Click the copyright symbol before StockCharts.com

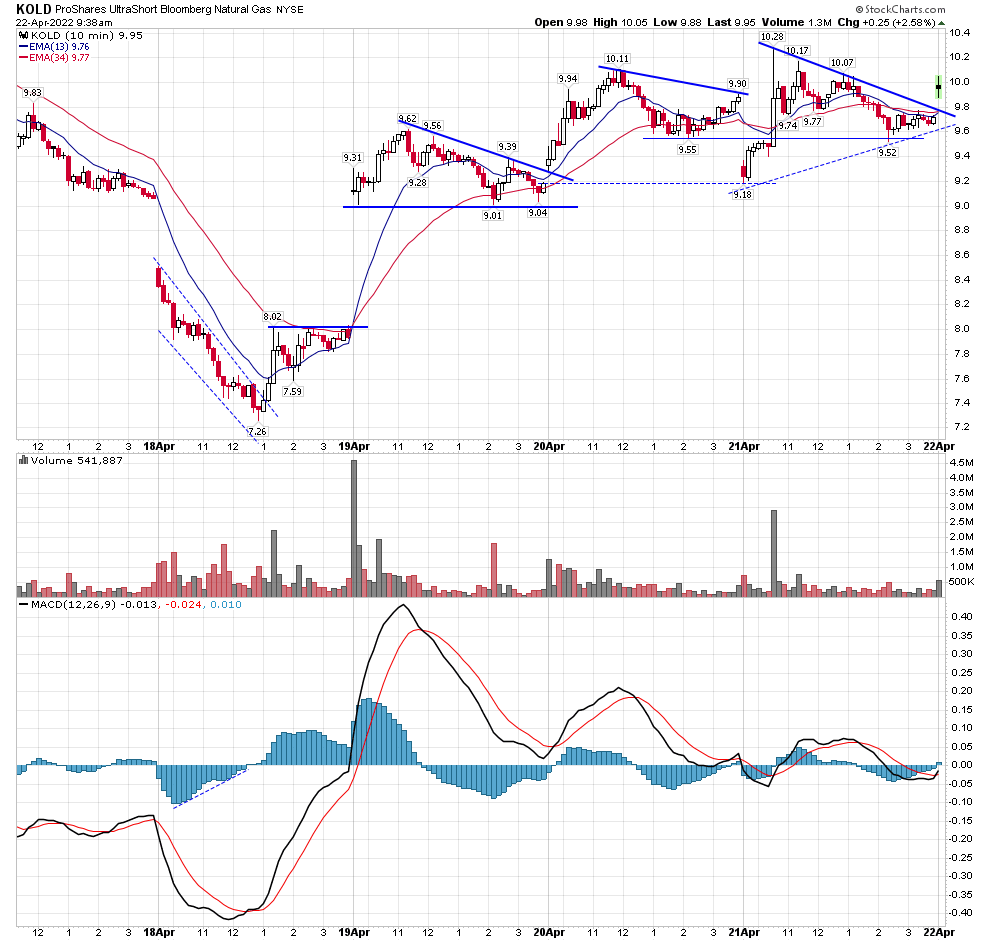(859, 9)
